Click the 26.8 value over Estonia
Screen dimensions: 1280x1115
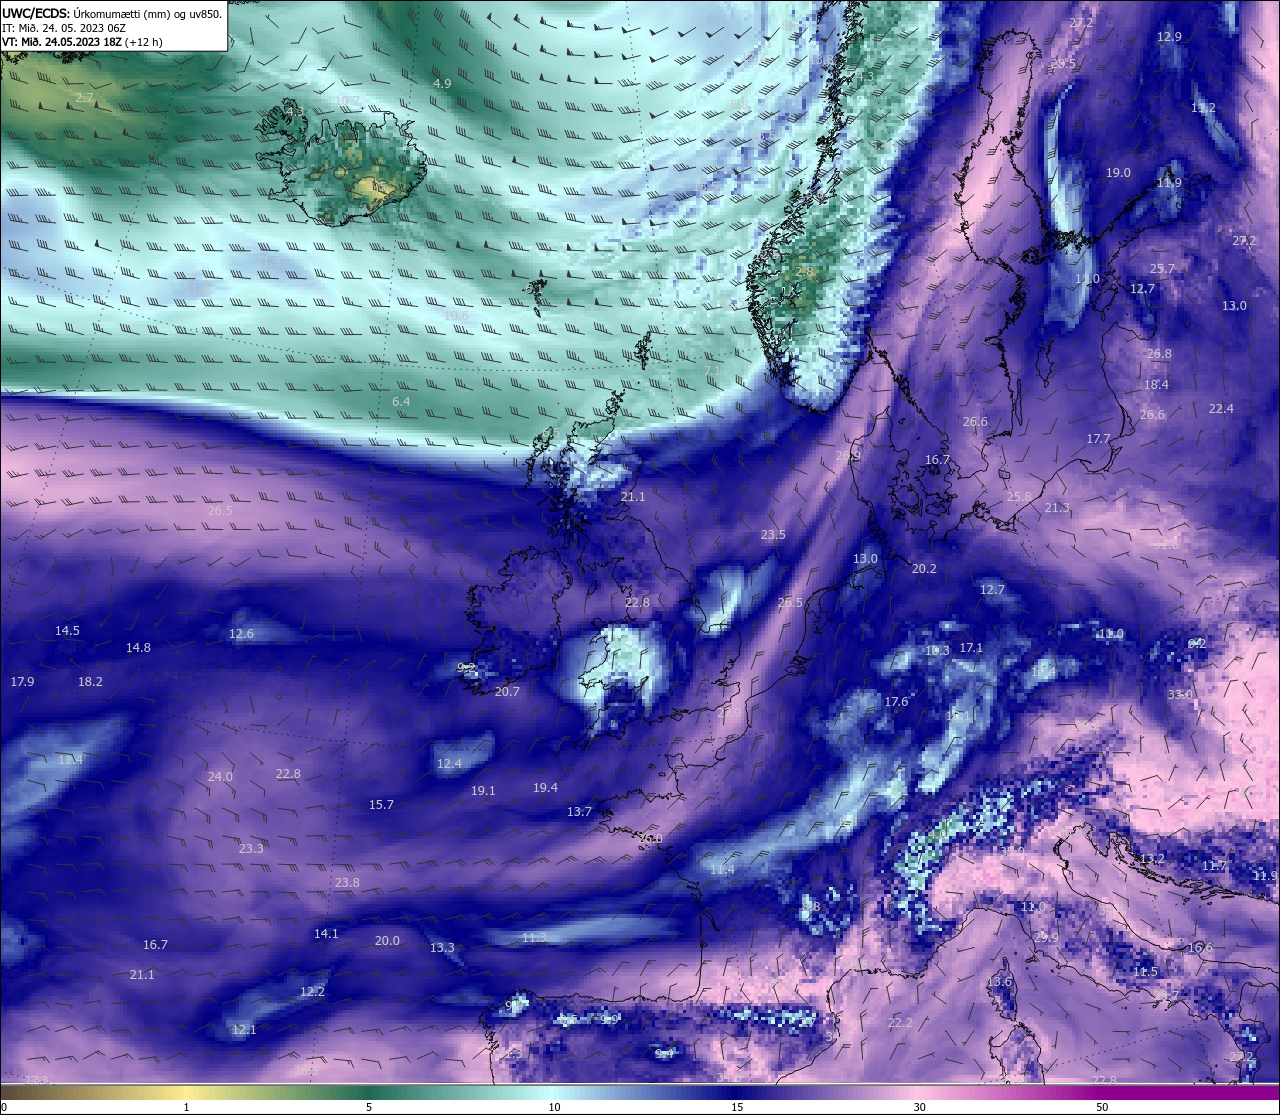[1159, 354]
